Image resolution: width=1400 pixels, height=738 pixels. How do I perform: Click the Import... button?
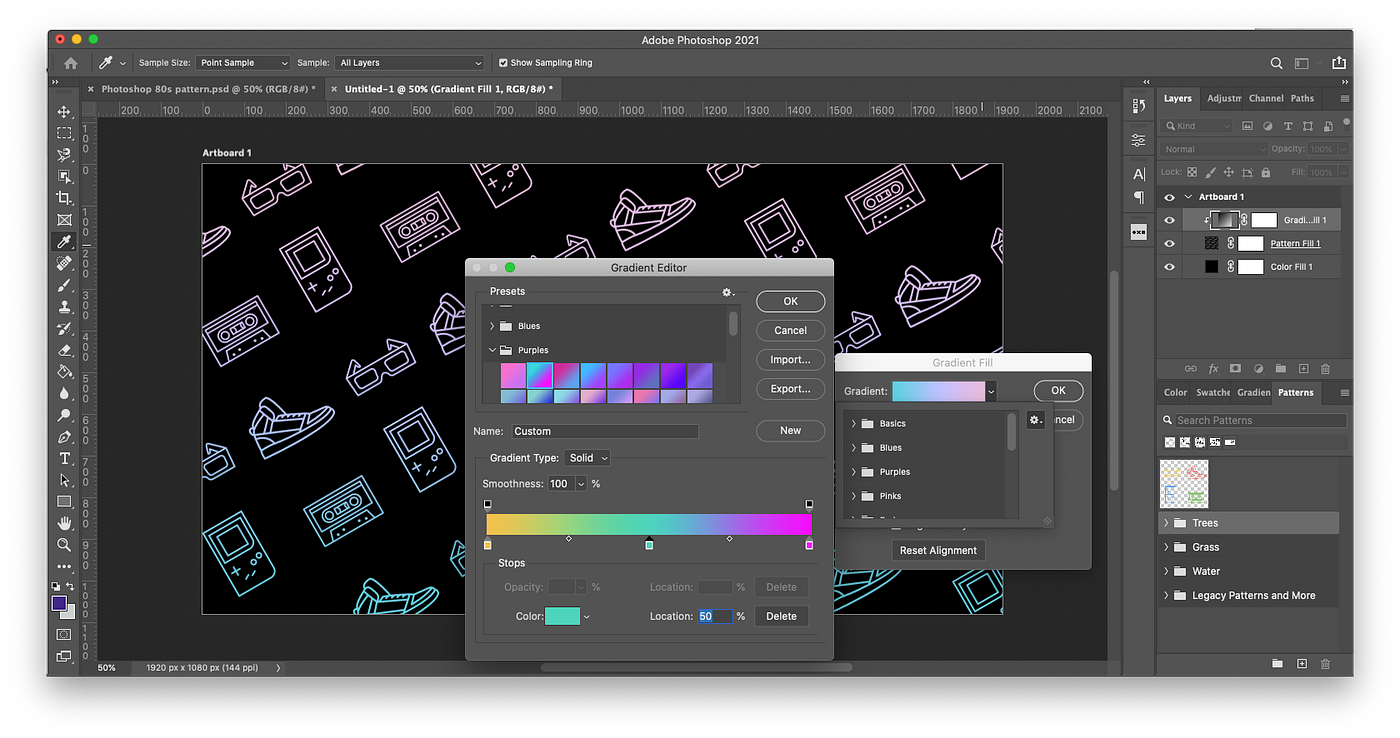click(790, 359)
